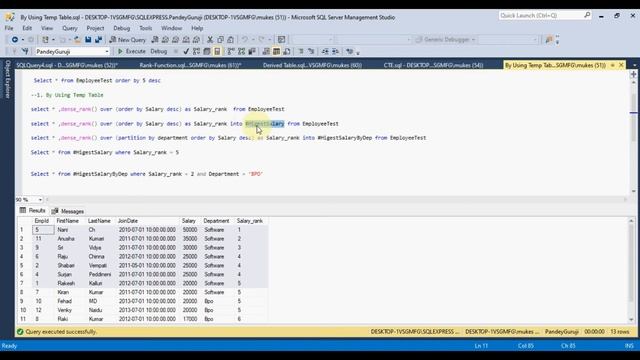The height and width of the screenshot is (360, 640).
Task: Pin the By Using Temp Table tab
Action: point(612,65)
